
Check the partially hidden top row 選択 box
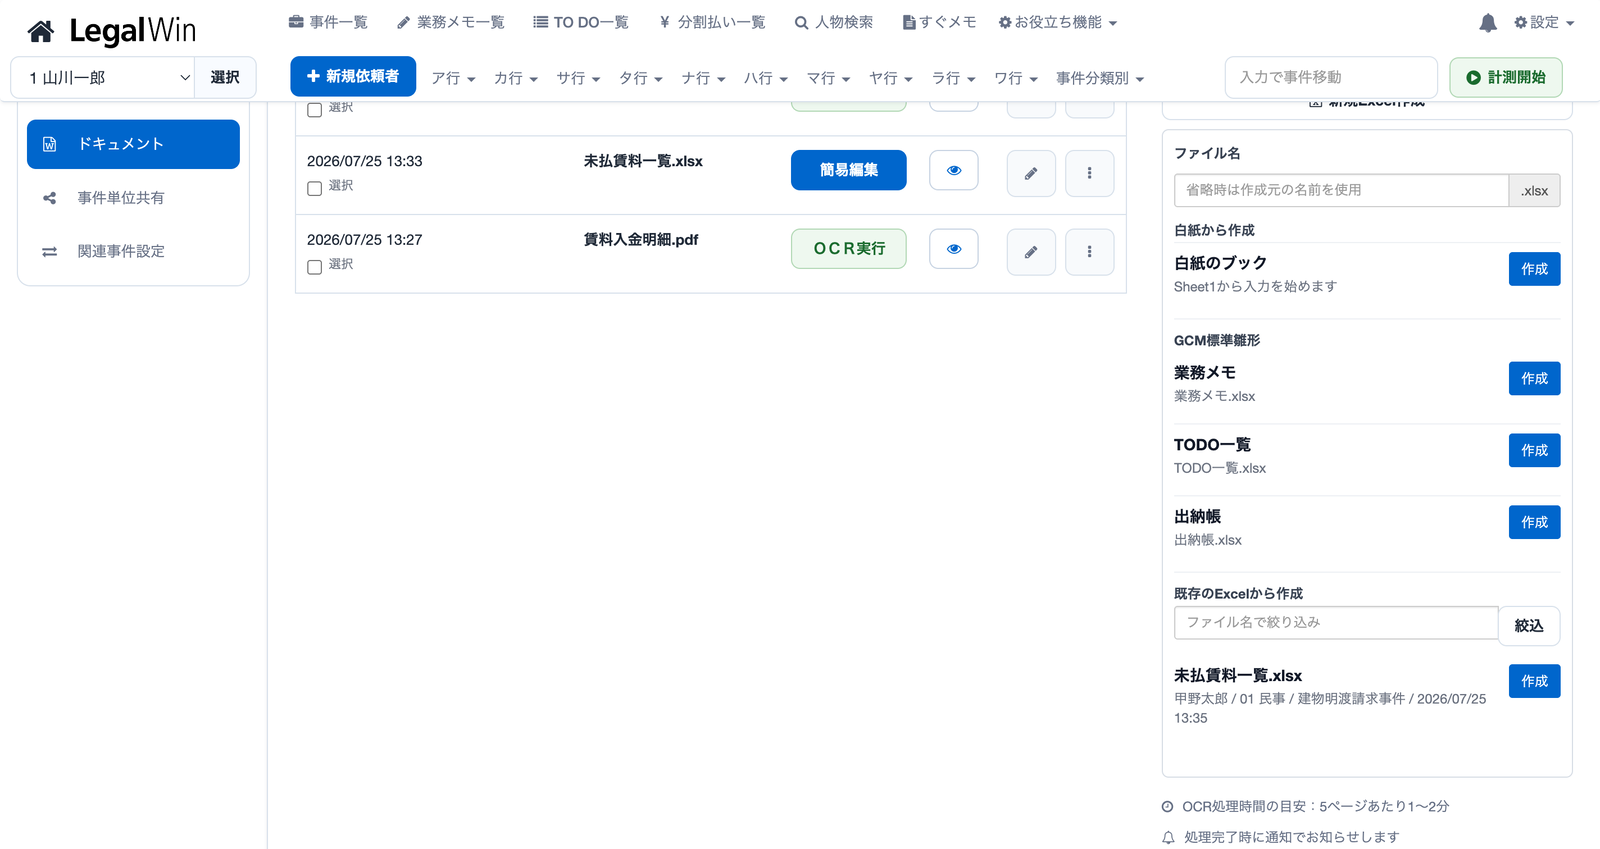pos(314,110)
